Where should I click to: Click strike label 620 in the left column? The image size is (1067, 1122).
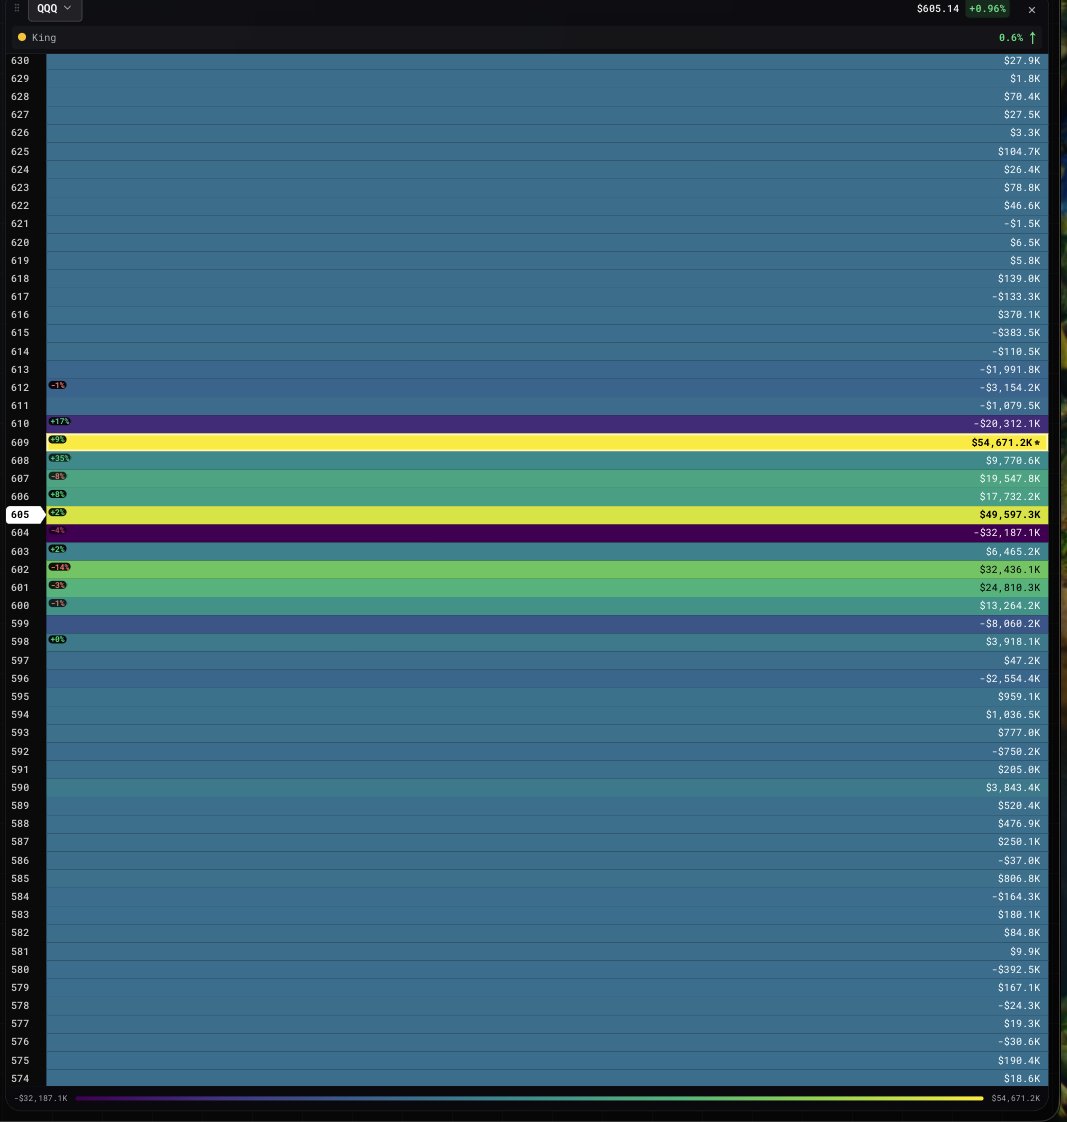pyautogui.click(x=20, y=243)
